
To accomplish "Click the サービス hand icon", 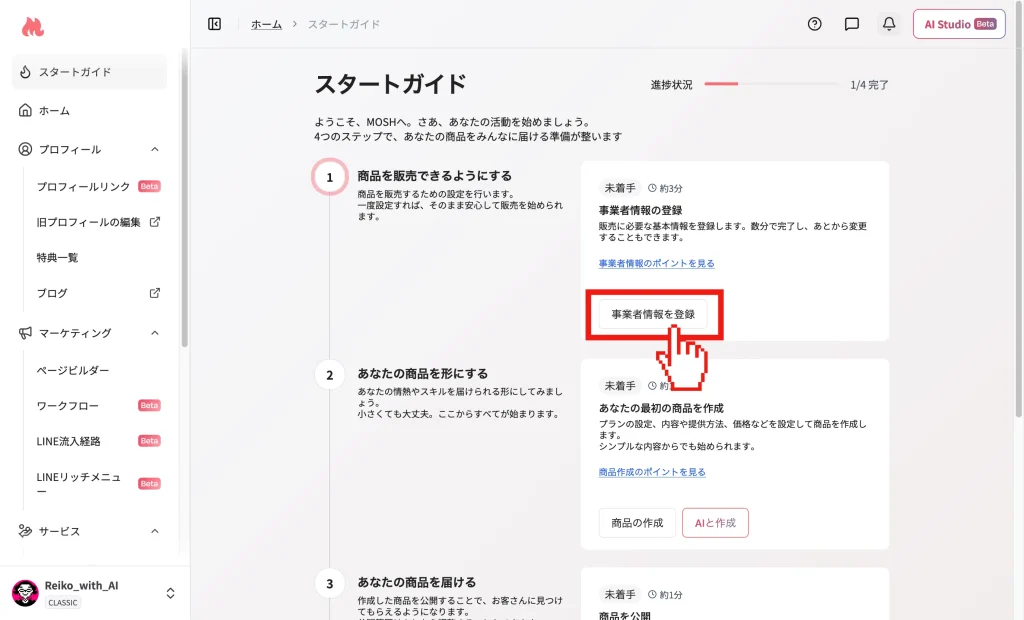I will click(x=25, y=530).
